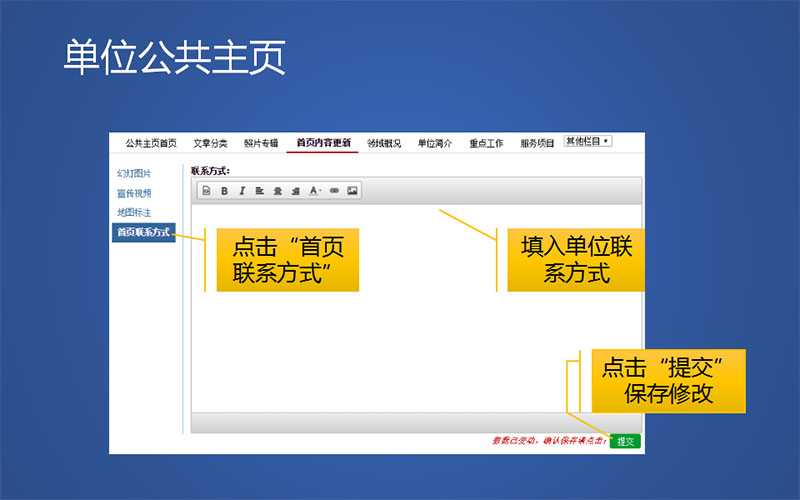800x500 pixels.
Task: Select 首页联系方式 in the sidebar
Action: pos(143,233)
